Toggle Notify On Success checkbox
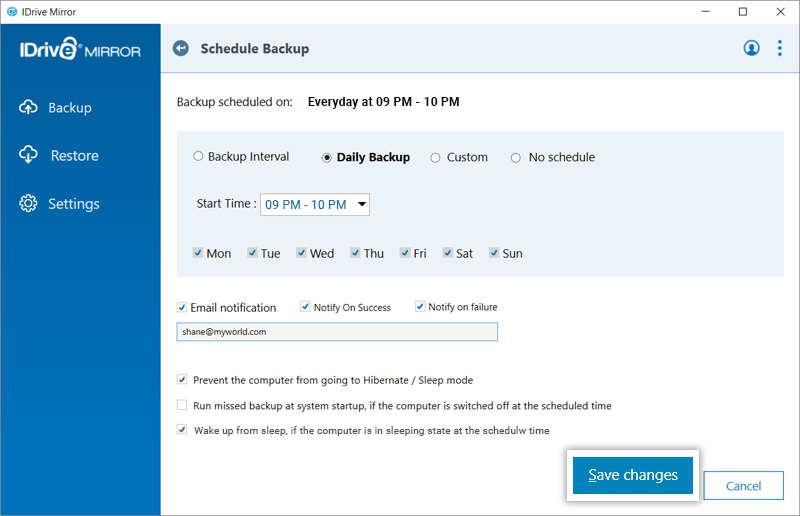Screen dimensions: 800x516 (305, 306)
